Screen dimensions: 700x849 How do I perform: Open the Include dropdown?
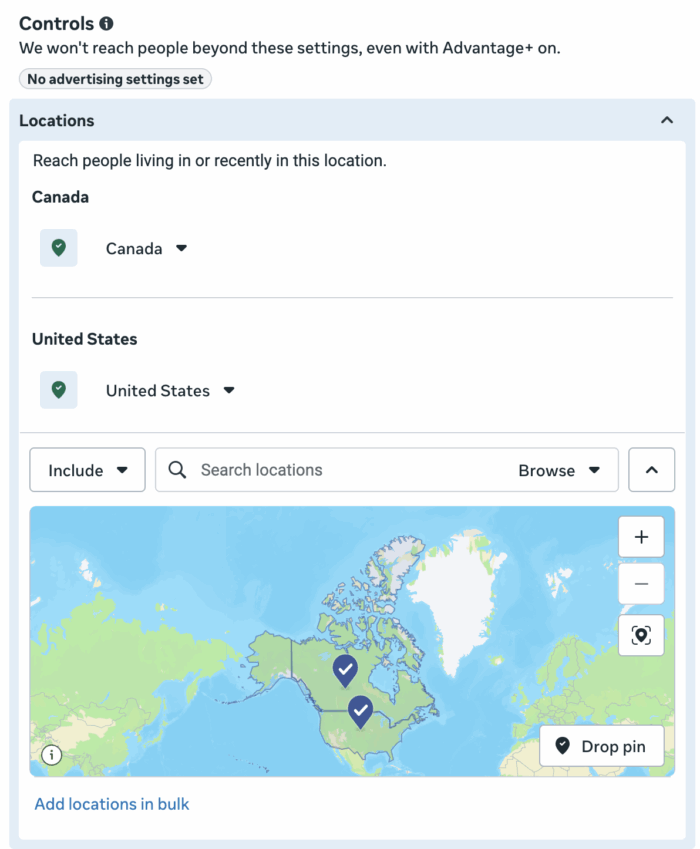(87, 469)
